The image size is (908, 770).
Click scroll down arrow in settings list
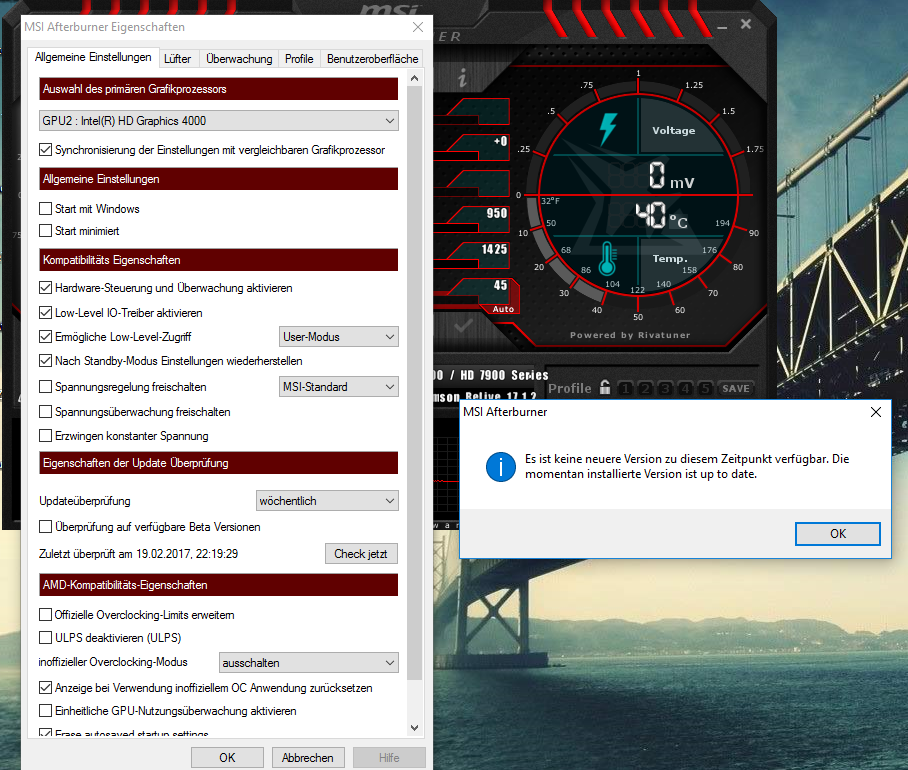point(414,728)
